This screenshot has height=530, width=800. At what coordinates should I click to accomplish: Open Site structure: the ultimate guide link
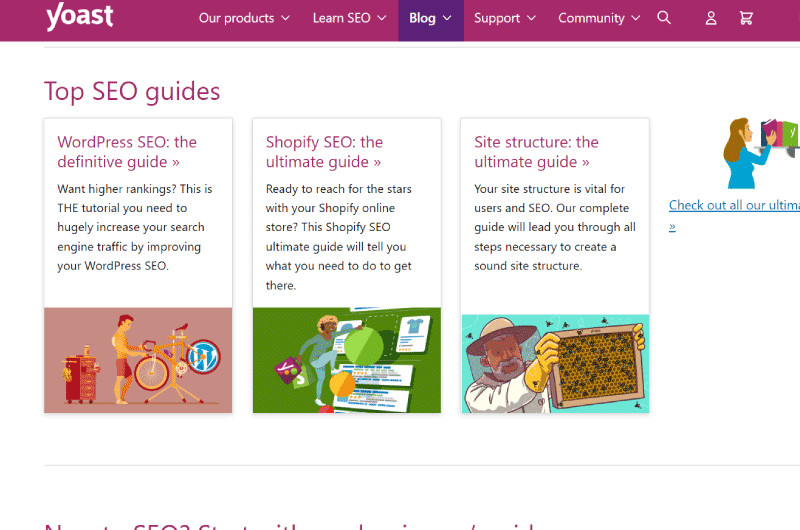coord(536,152)
